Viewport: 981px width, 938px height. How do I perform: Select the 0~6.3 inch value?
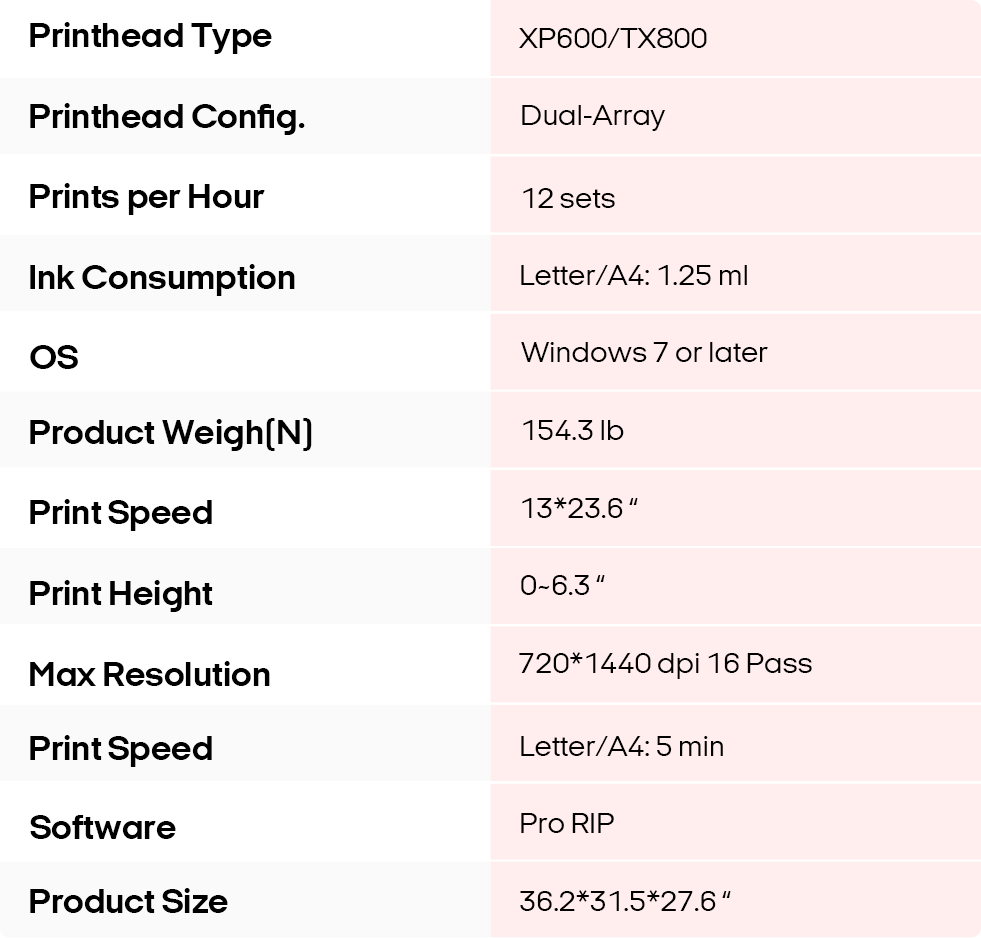point(562,586)
